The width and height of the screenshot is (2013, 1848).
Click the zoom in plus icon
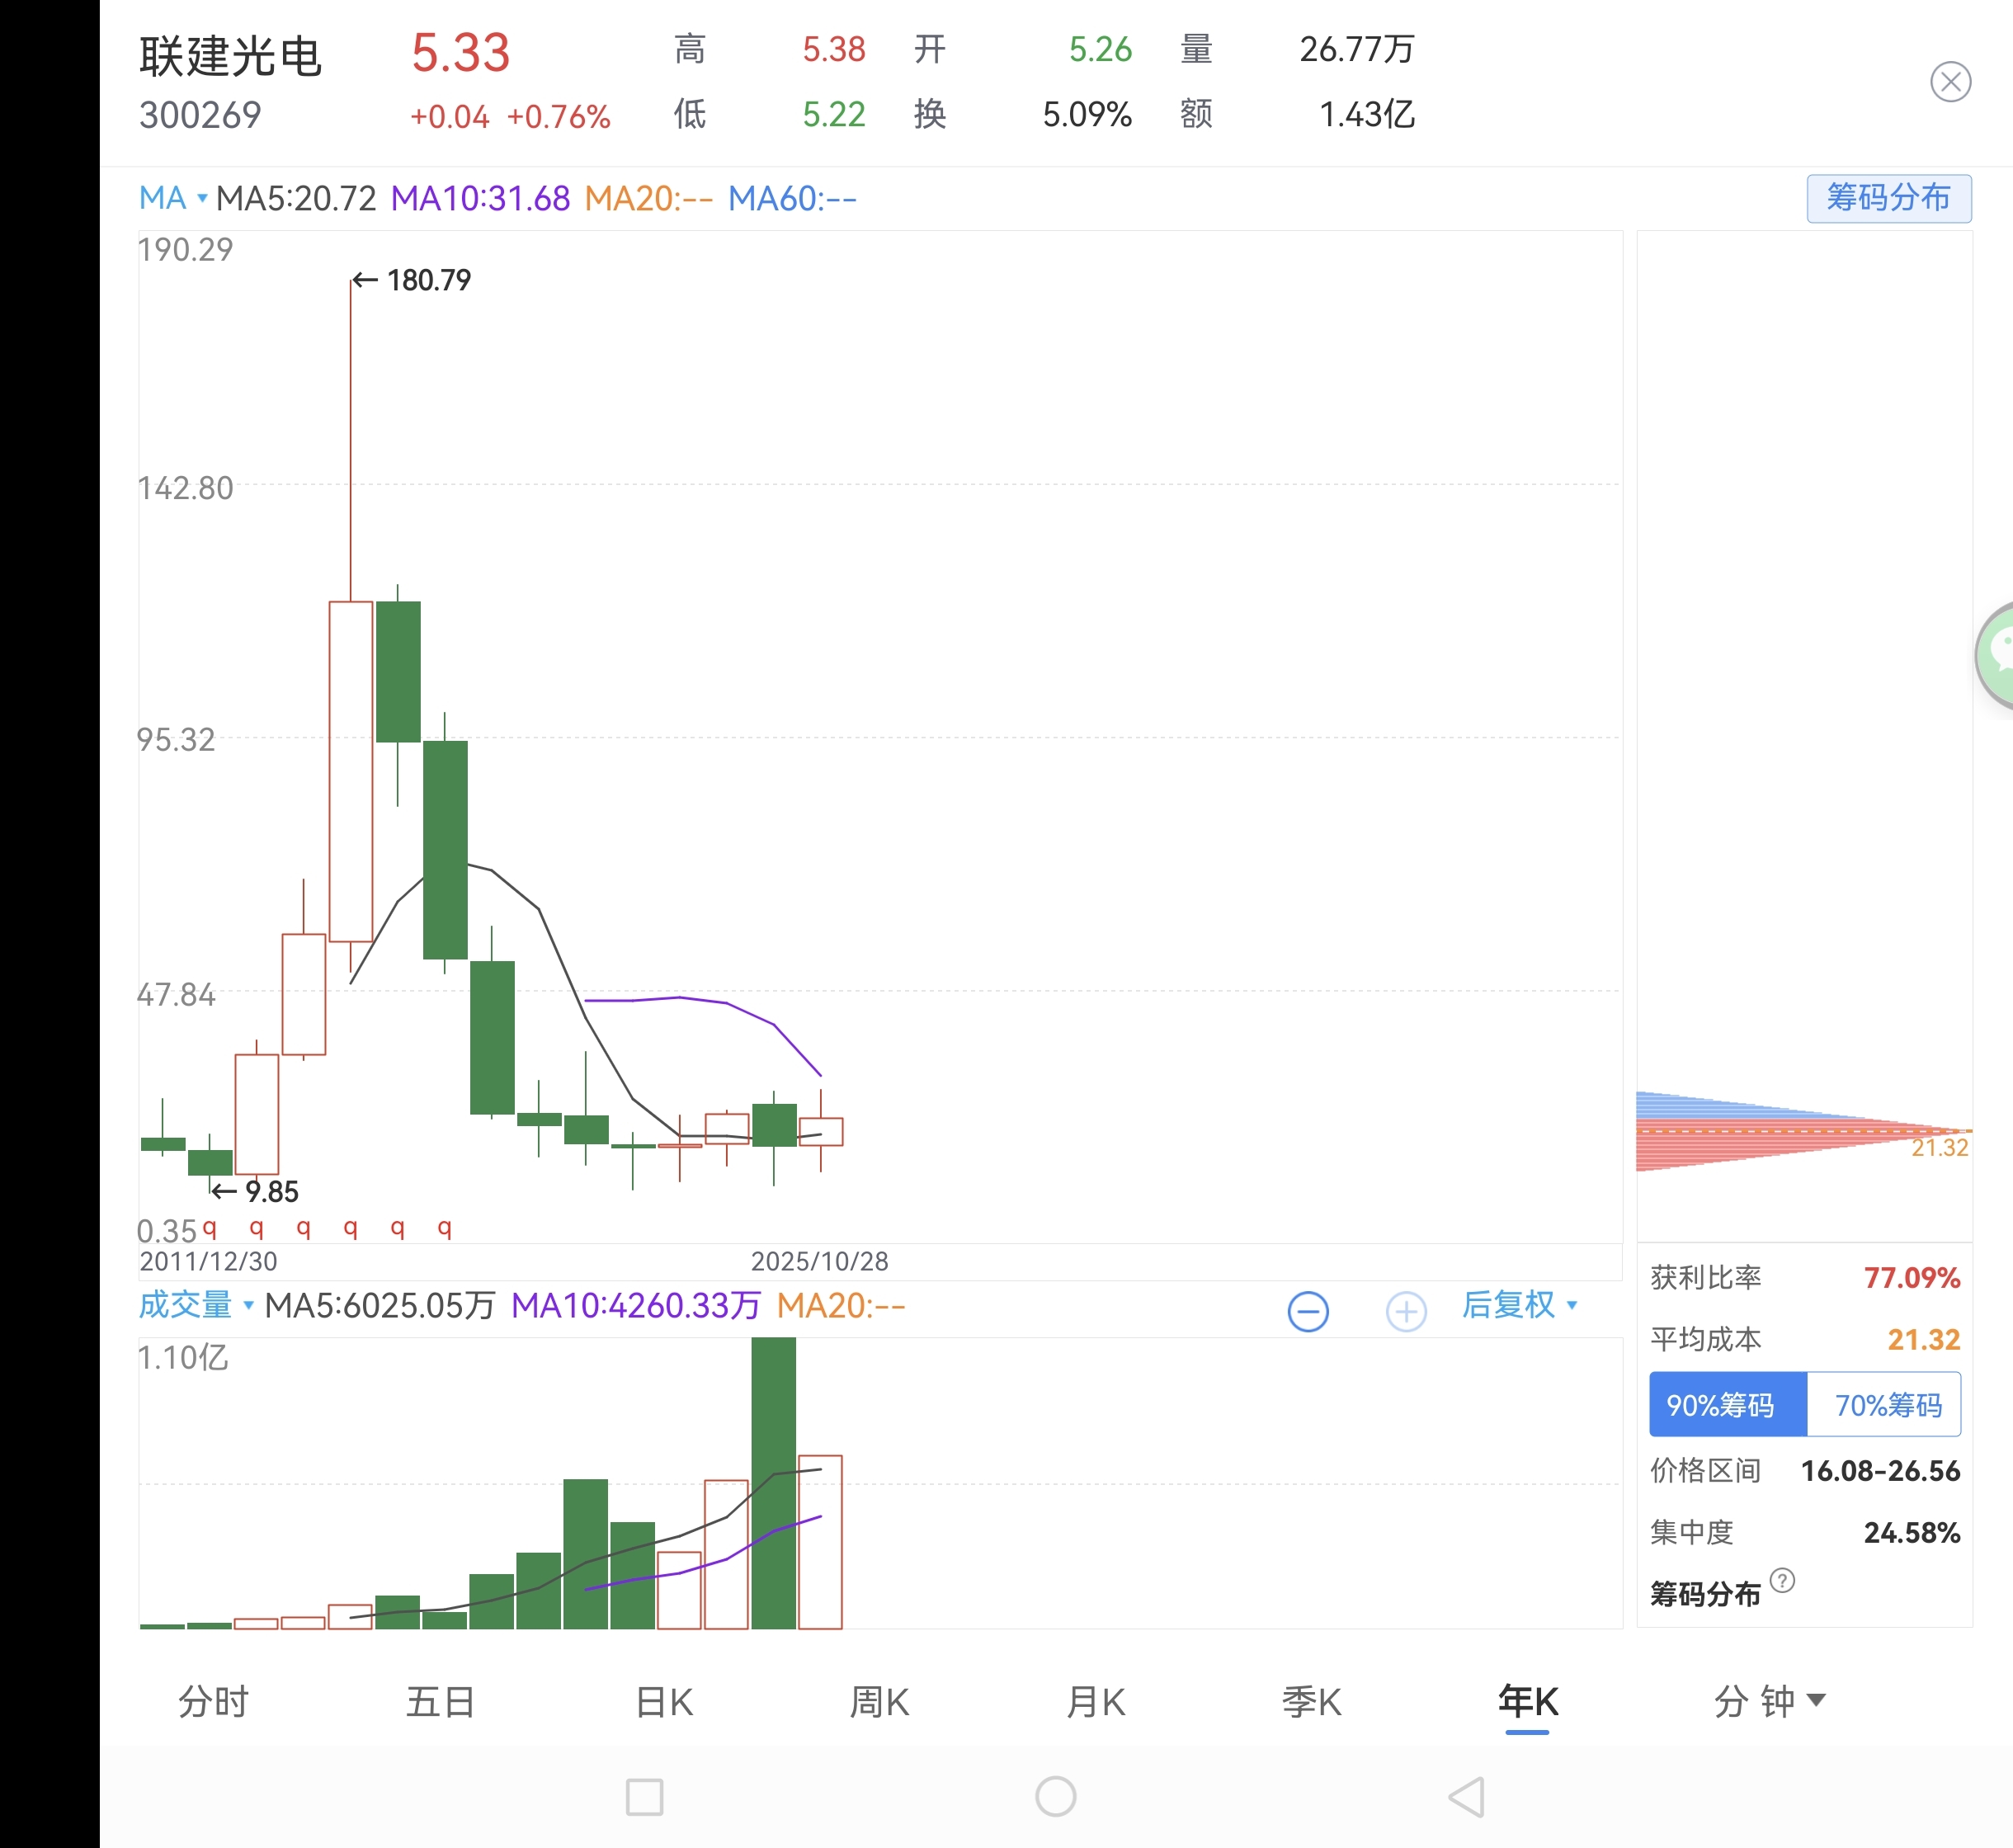coord(1405,1311)
